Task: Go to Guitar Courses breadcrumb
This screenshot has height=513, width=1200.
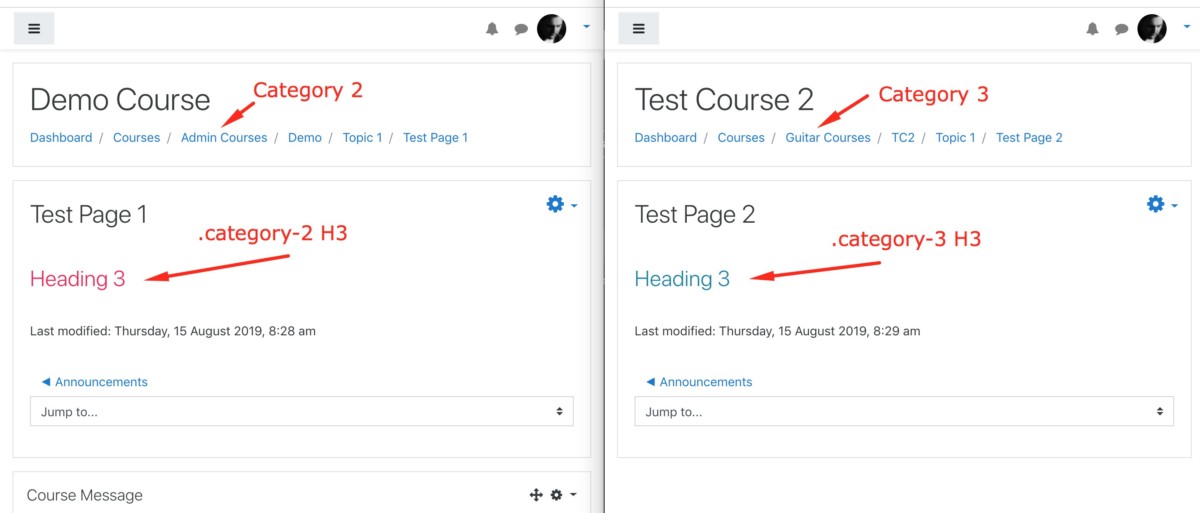Action: (828, 138)
